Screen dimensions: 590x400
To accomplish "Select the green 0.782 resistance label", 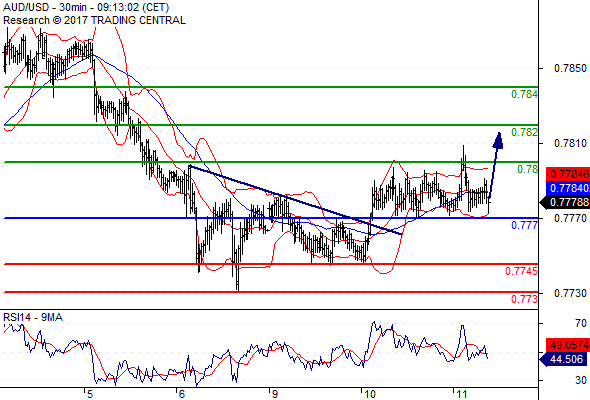I will coord(525,132).
